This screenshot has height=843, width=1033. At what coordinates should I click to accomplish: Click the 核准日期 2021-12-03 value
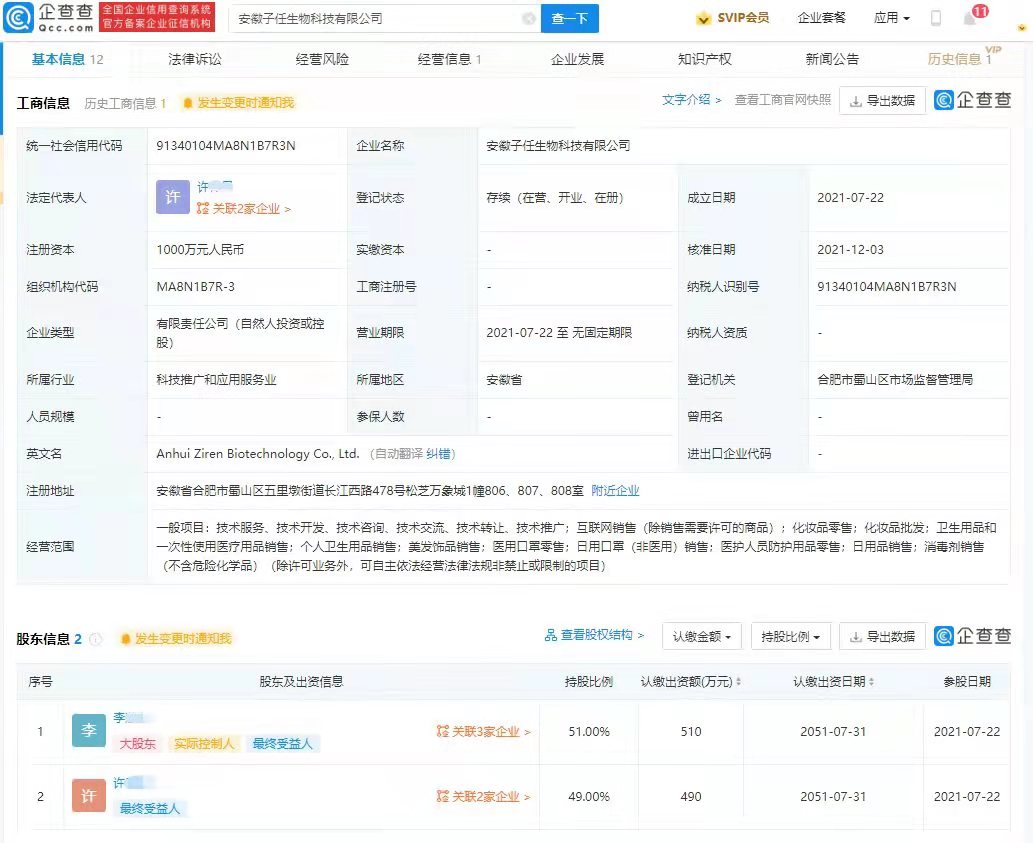(x=851, y=250)
